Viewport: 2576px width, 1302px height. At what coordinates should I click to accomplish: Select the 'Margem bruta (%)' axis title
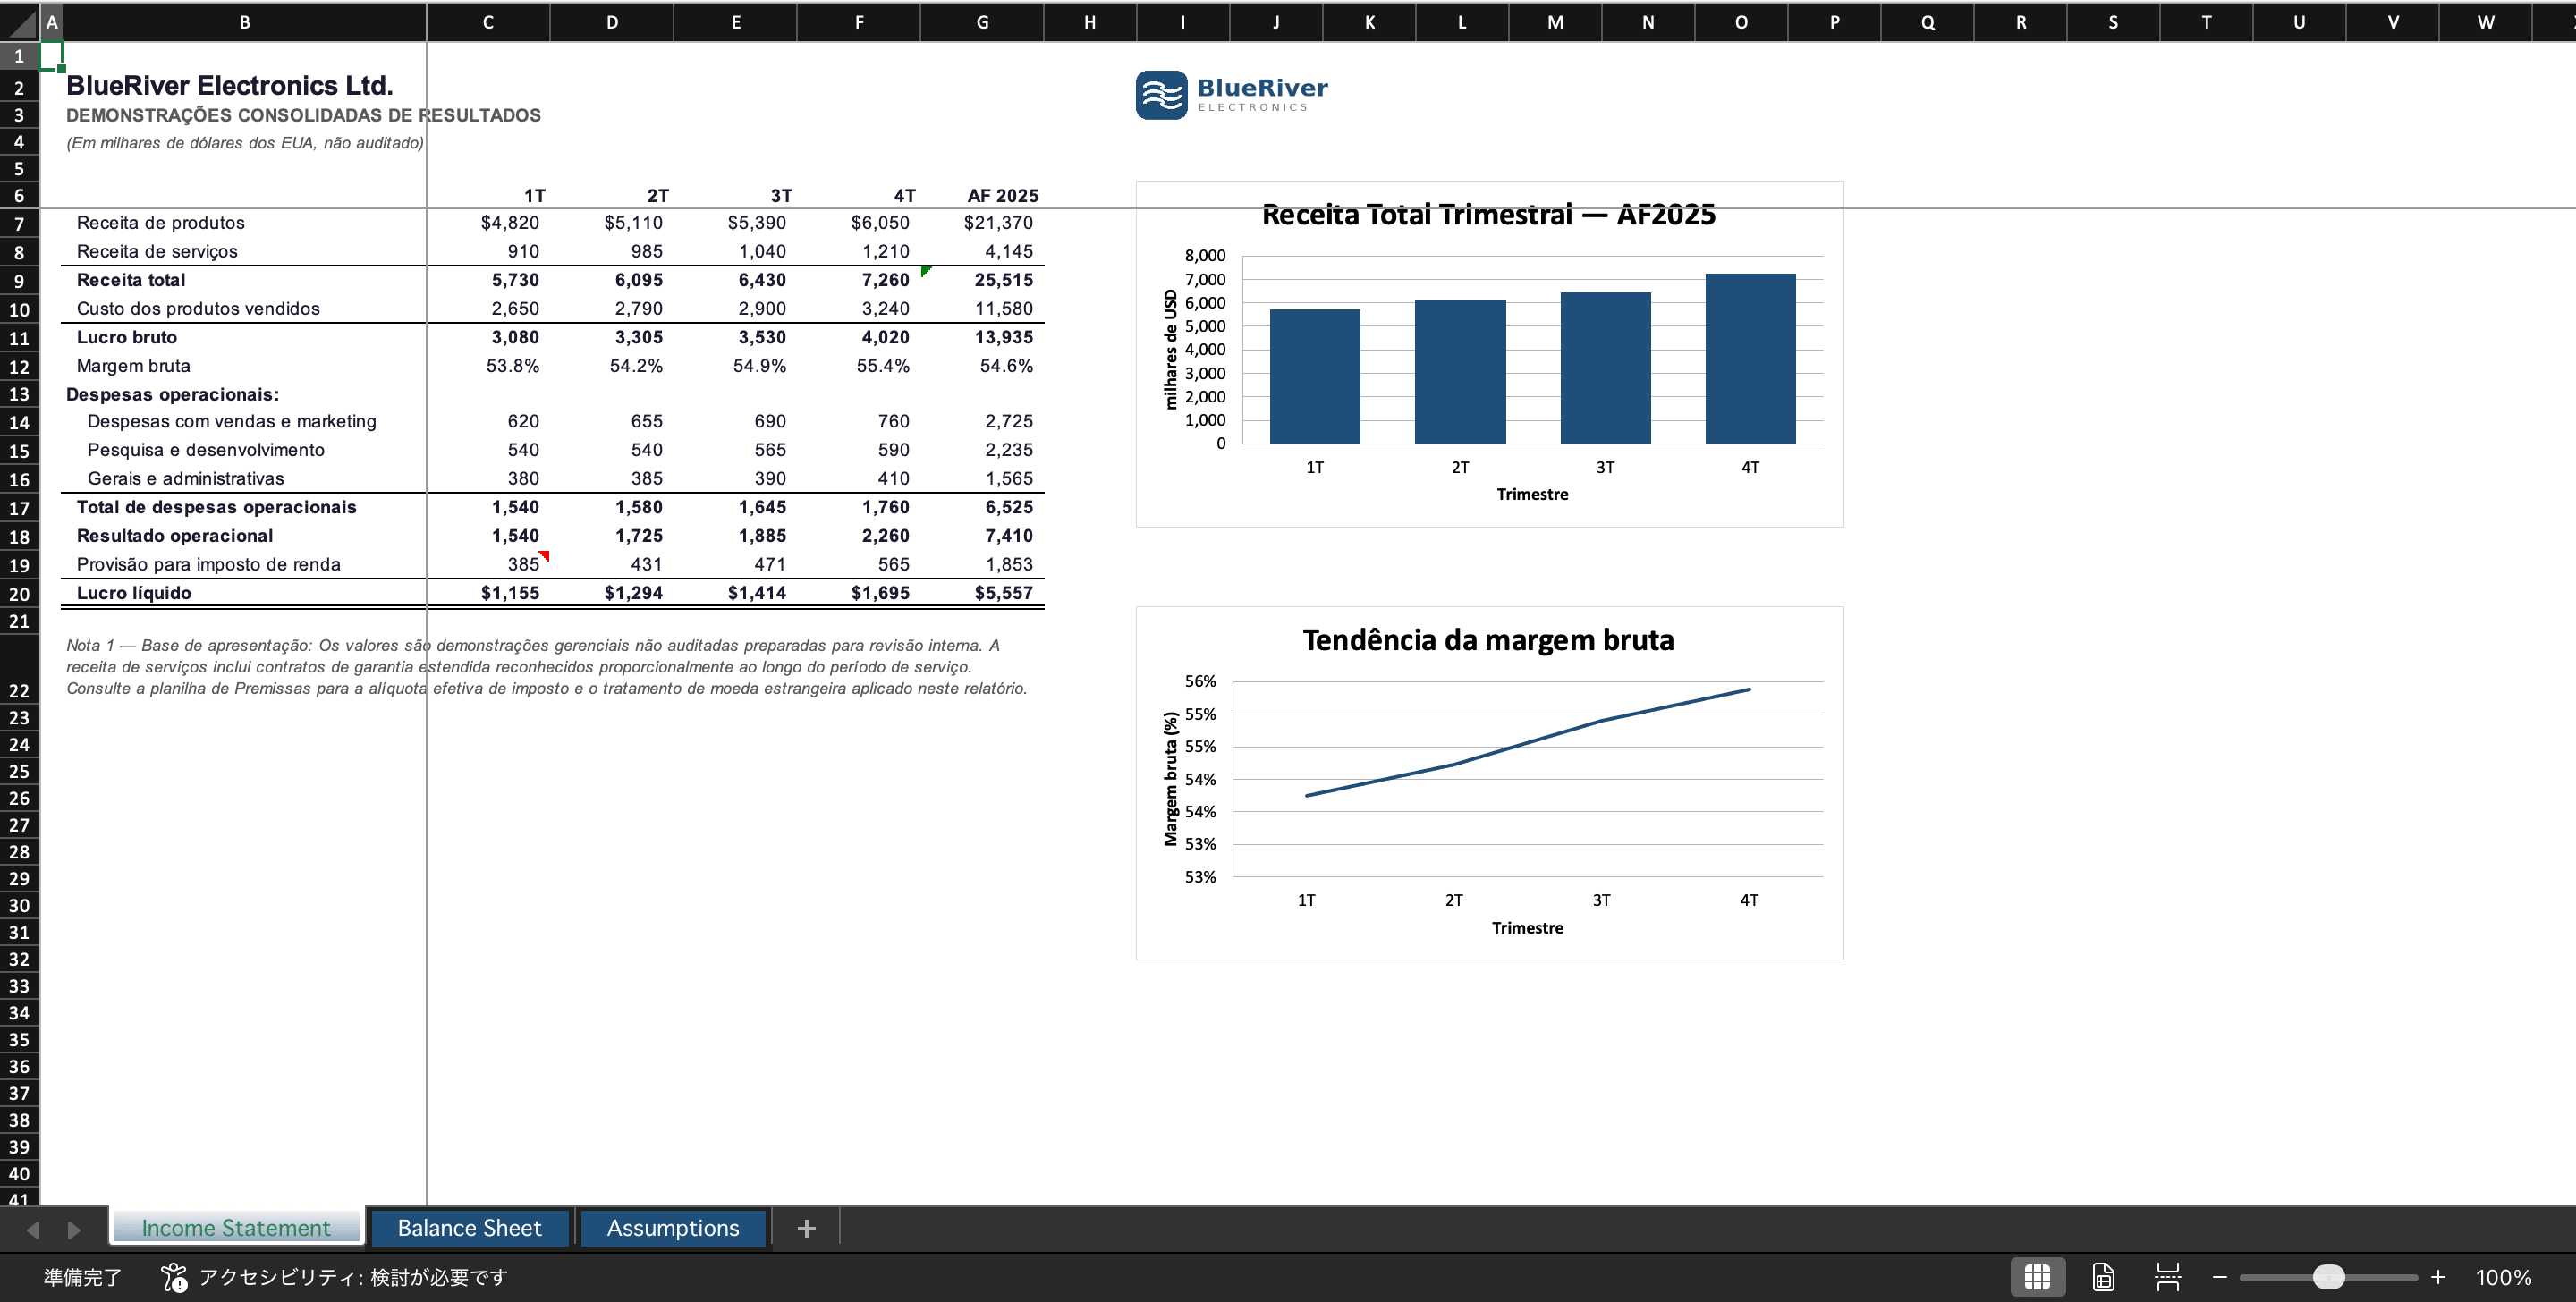click(x=1171, y=779)
